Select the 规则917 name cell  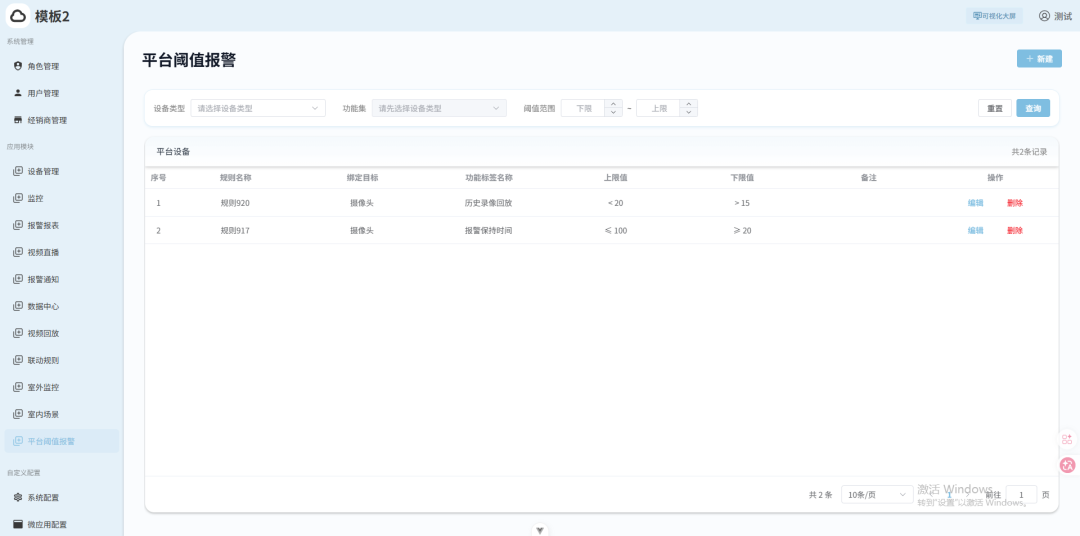pyautogui.click(x=235, y=230)
